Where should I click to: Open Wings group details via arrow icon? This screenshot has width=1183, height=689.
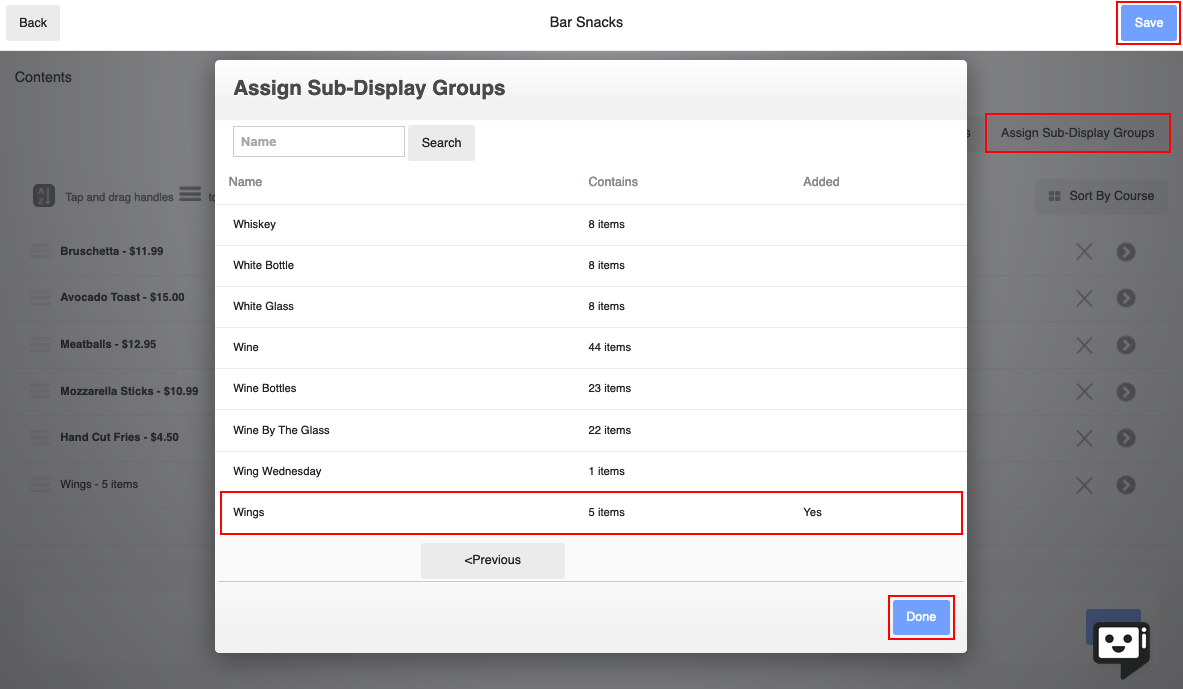(x=1126, y=485)
